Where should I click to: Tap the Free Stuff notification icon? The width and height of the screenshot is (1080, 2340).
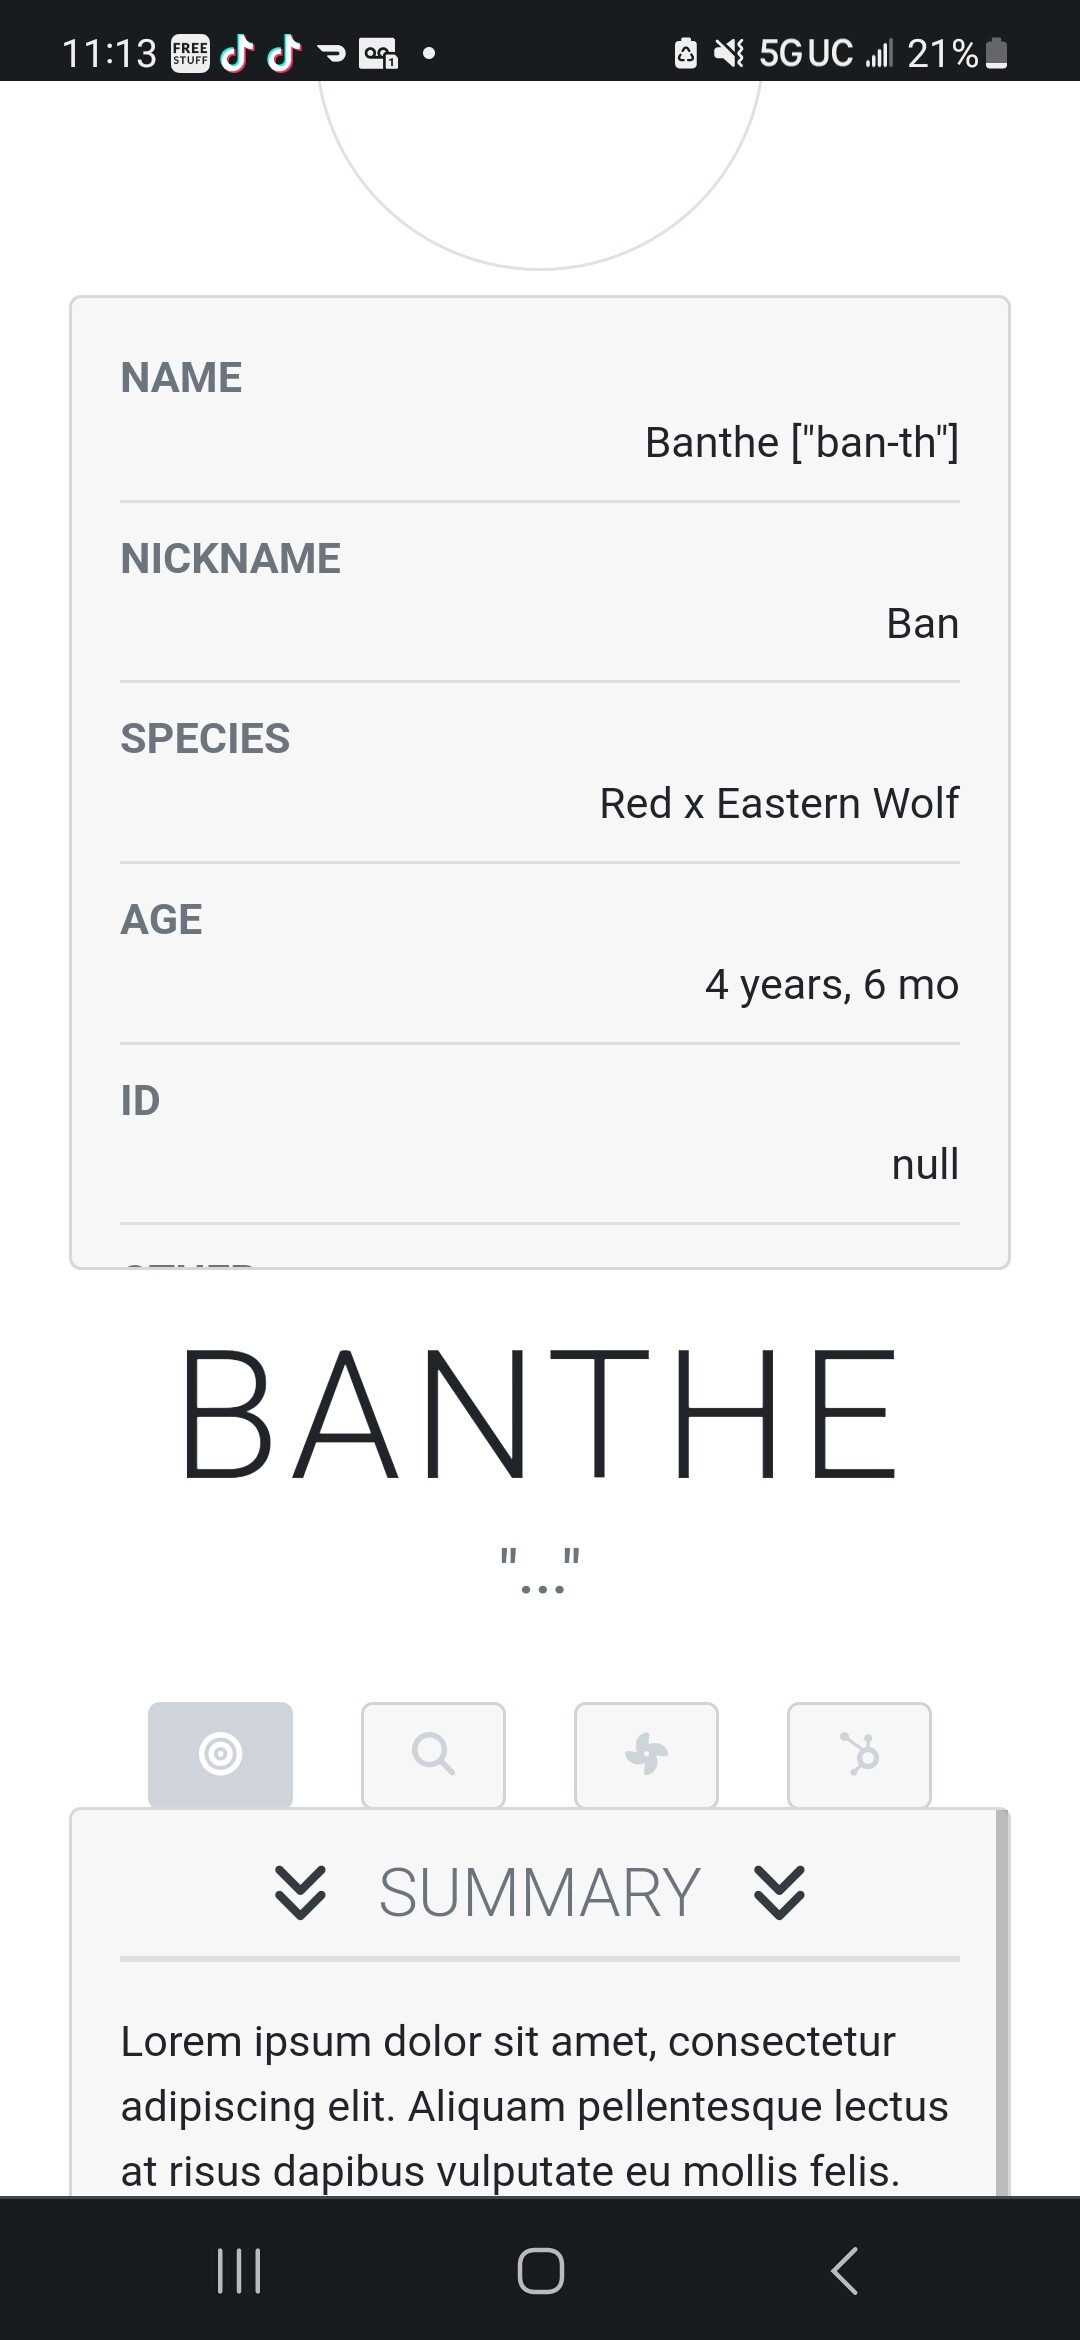coord(190,53)
